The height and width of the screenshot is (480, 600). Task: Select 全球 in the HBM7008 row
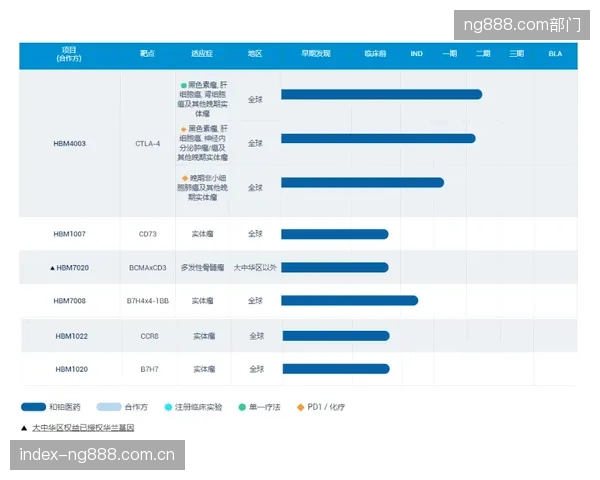pyautogui.click(x=255, y=300)
